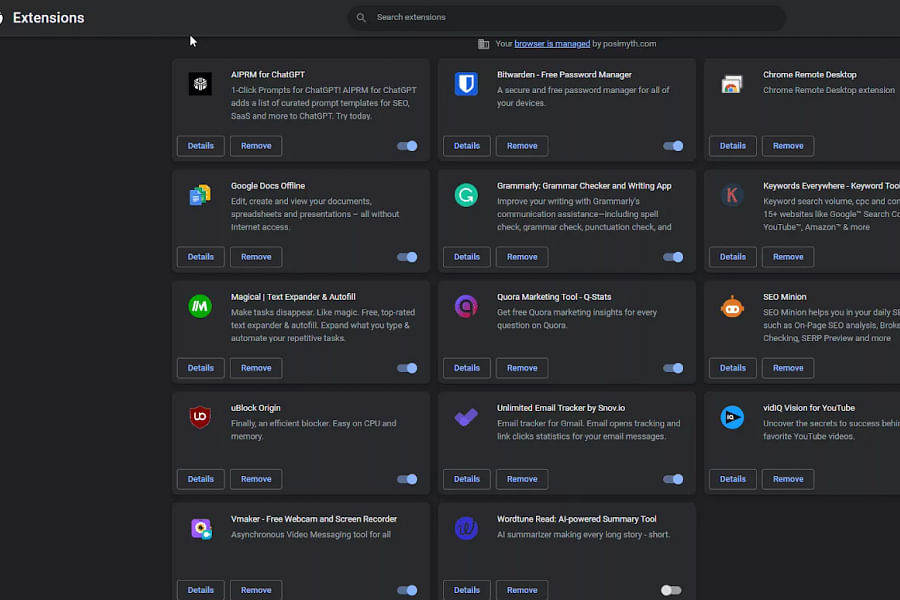
Task: Click the uBlock Origin shield icon
Action: click(x=200, y=417)
